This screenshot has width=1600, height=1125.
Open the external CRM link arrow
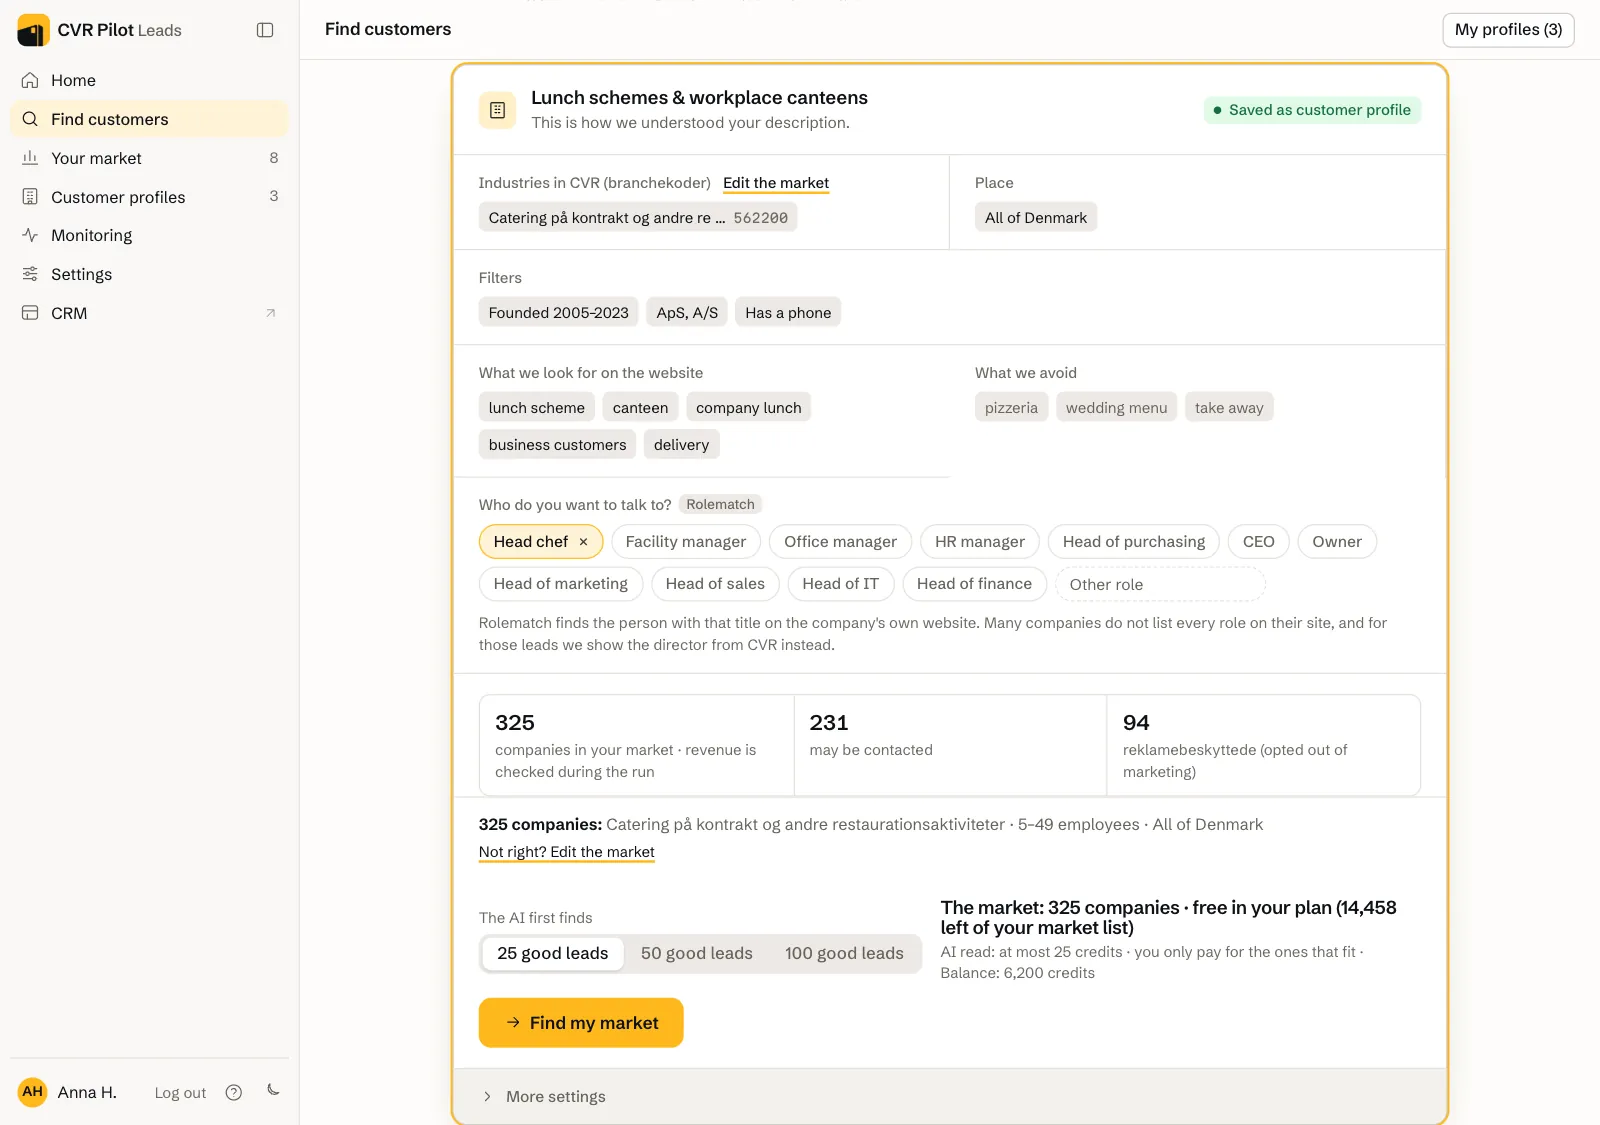coord(270,313)
